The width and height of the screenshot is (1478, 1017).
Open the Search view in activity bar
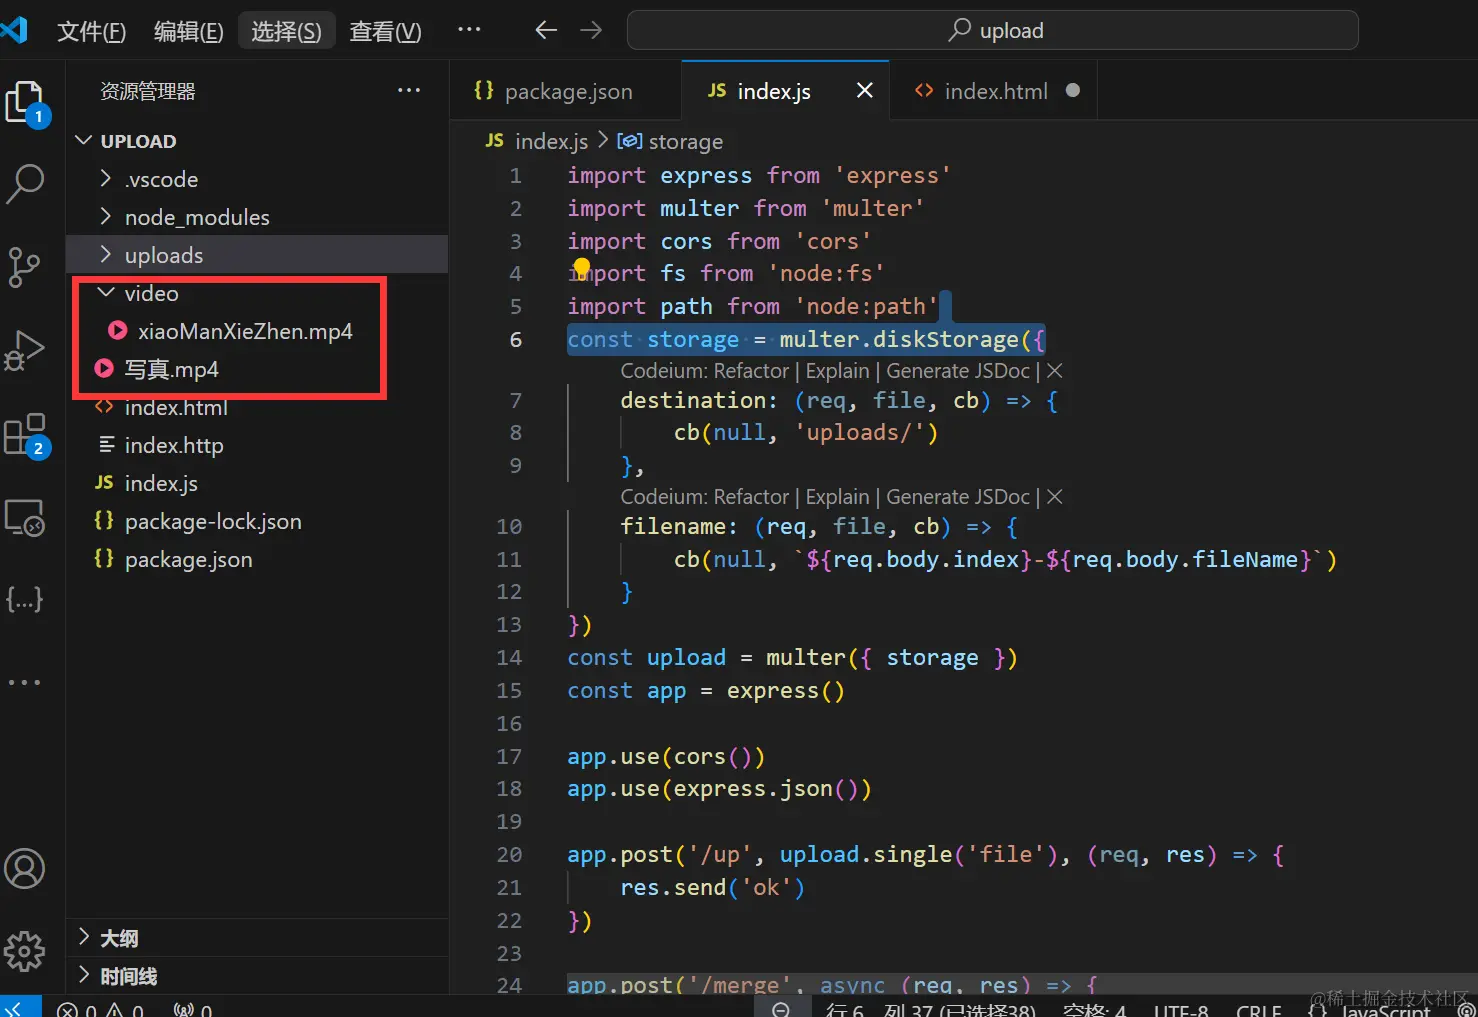click(x=25, y=184)
